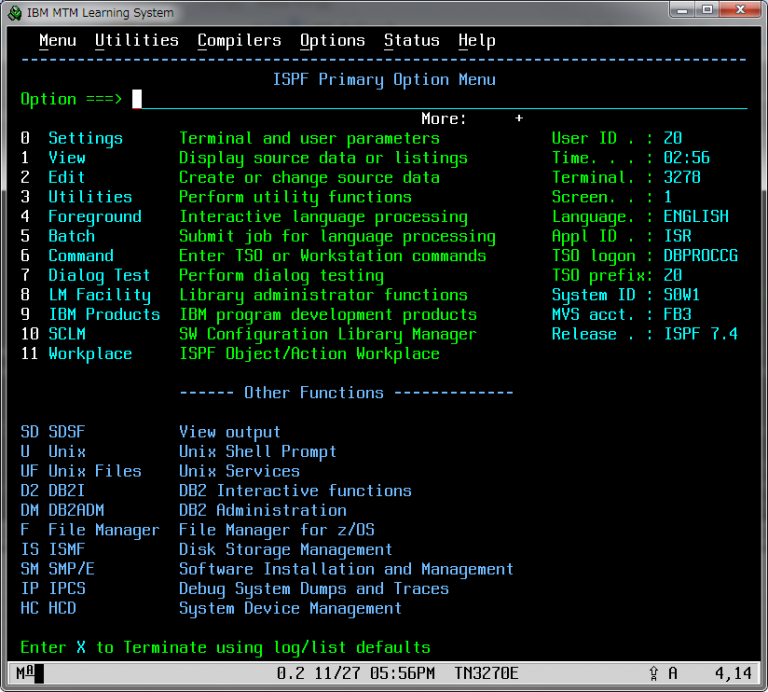Click the More: + scroll indicator
This screenshot has height=692, width=768.
pyautogui.click(x=519, y=119)
